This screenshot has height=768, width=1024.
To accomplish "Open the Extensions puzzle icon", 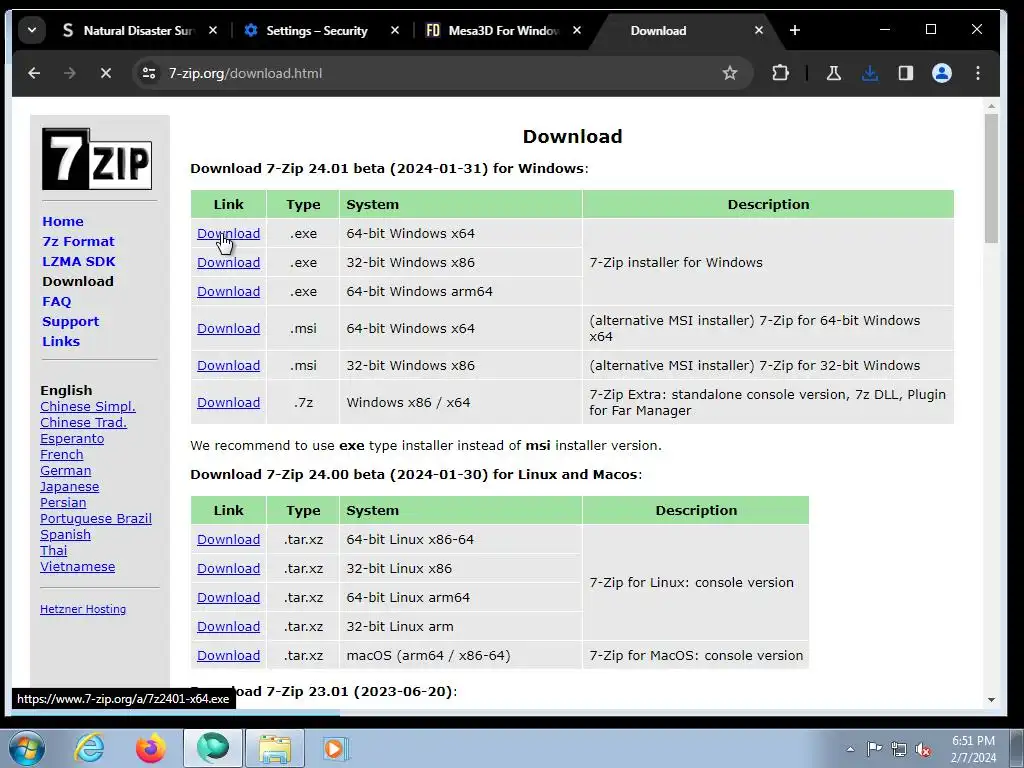I will (x=780, y=73).
